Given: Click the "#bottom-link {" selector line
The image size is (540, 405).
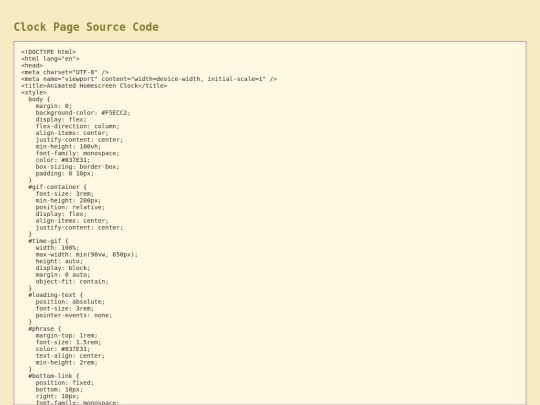Looking at the screenshot, I should 54,376.
